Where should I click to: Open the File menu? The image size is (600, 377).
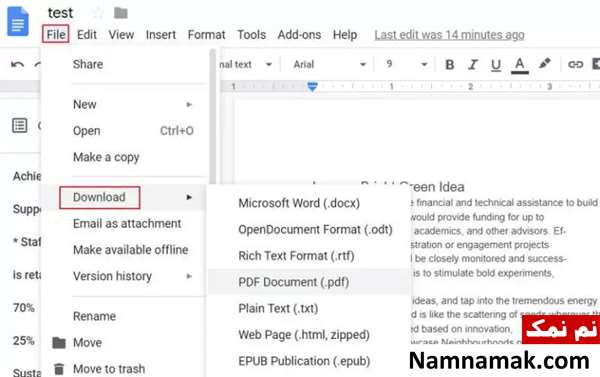(56, 34)
